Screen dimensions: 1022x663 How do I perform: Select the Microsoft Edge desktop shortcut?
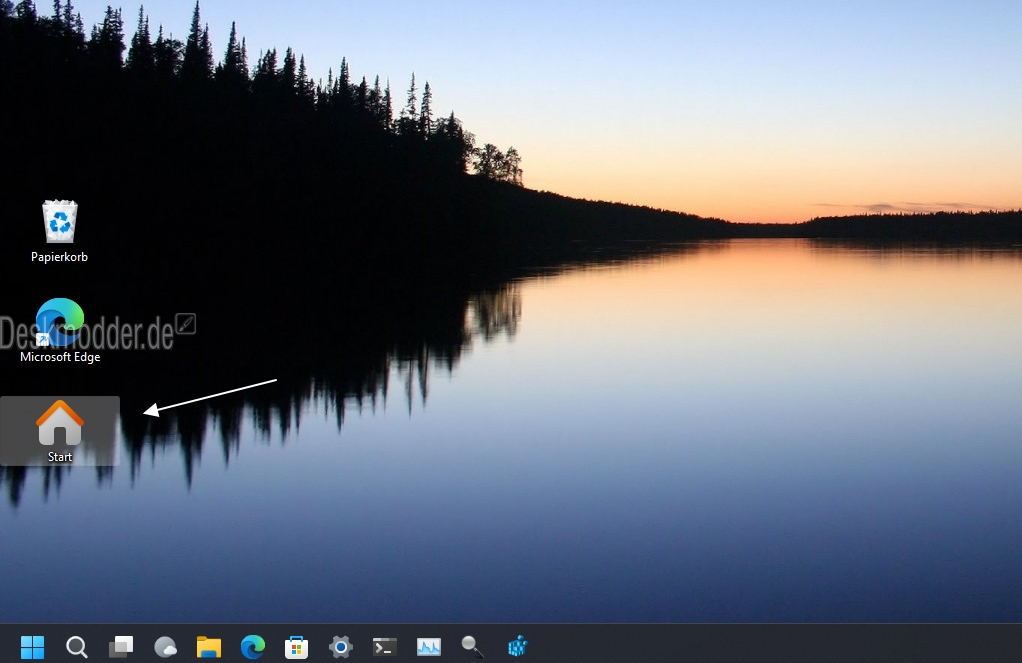pyautogui.click(x=59, y=323)
